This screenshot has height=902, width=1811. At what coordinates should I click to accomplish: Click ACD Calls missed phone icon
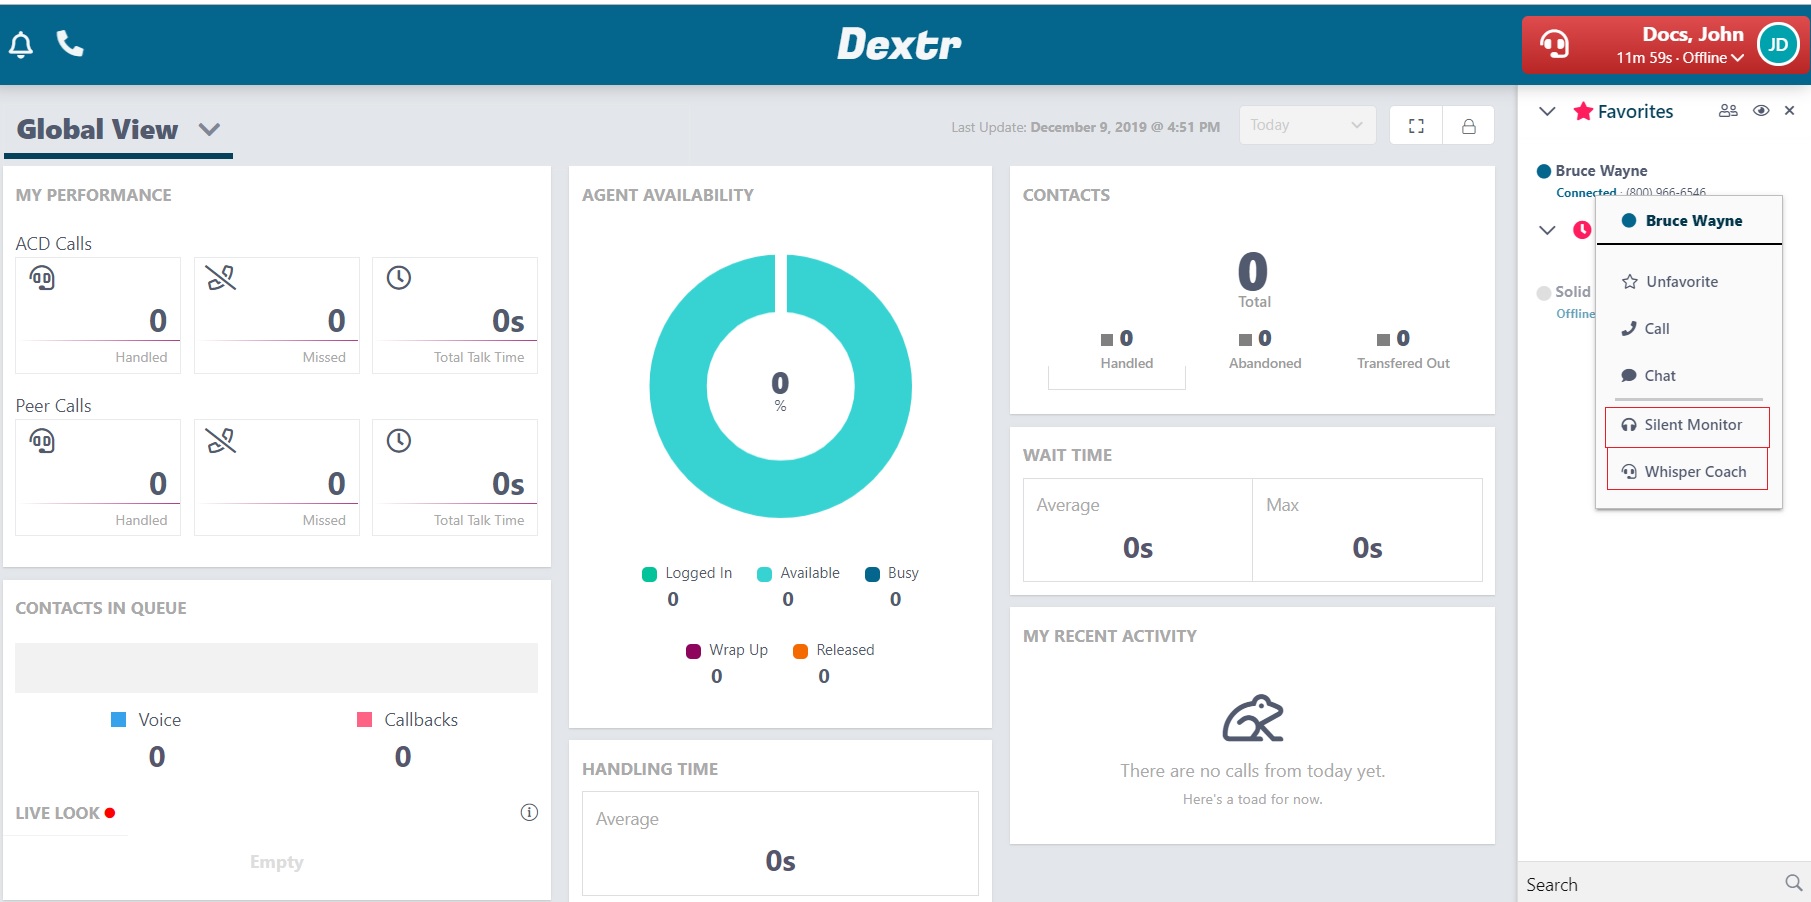pyautogui.click(x=221, y=277)
